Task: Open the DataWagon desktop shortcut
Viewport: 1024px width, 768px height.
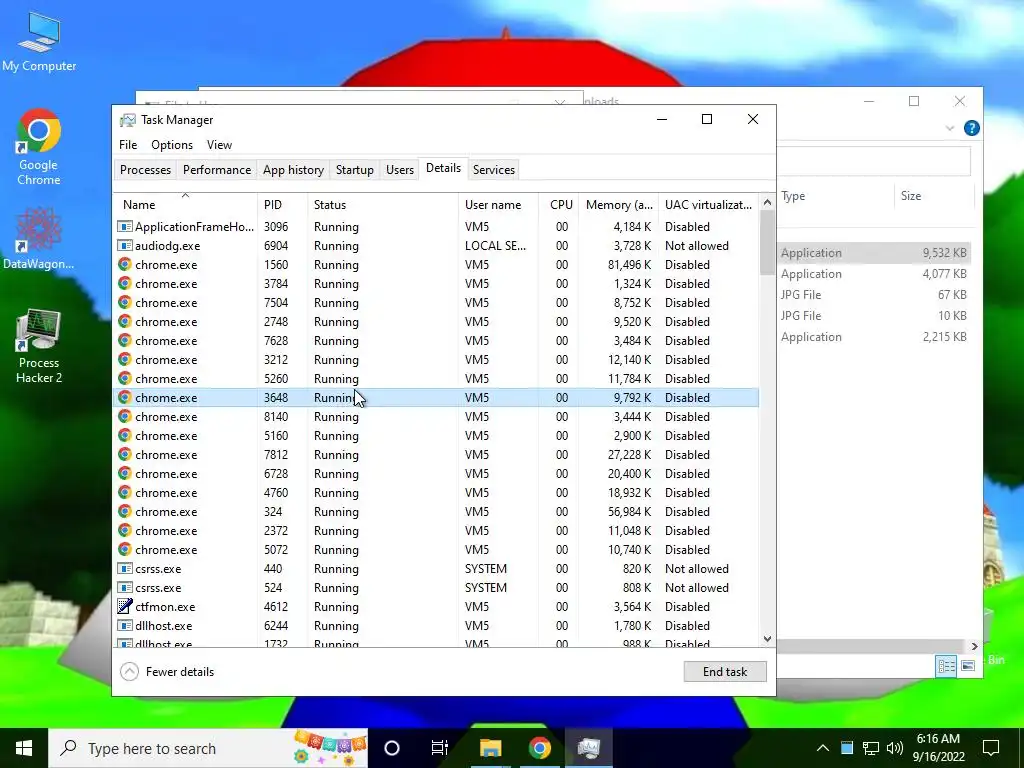Action: (39, 236)
